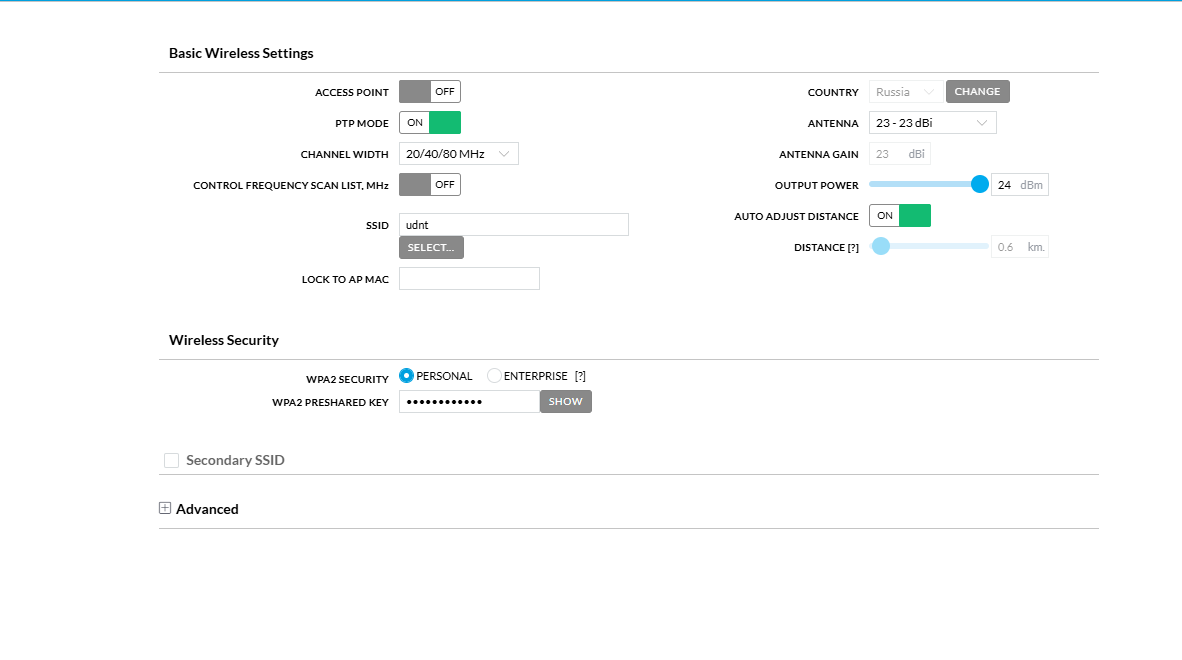The height and width of the screenshot is (660, 1182).
Task: Open the Channel Width dropdown
Action: pyautogui.click(x=458, y=154)
